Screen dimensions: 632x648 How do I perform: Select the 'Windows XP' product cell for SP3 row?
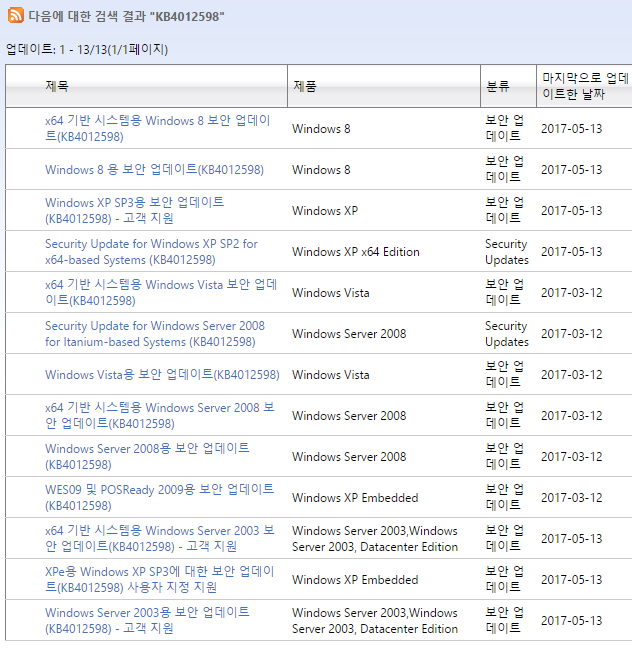[x=325, y=210]
